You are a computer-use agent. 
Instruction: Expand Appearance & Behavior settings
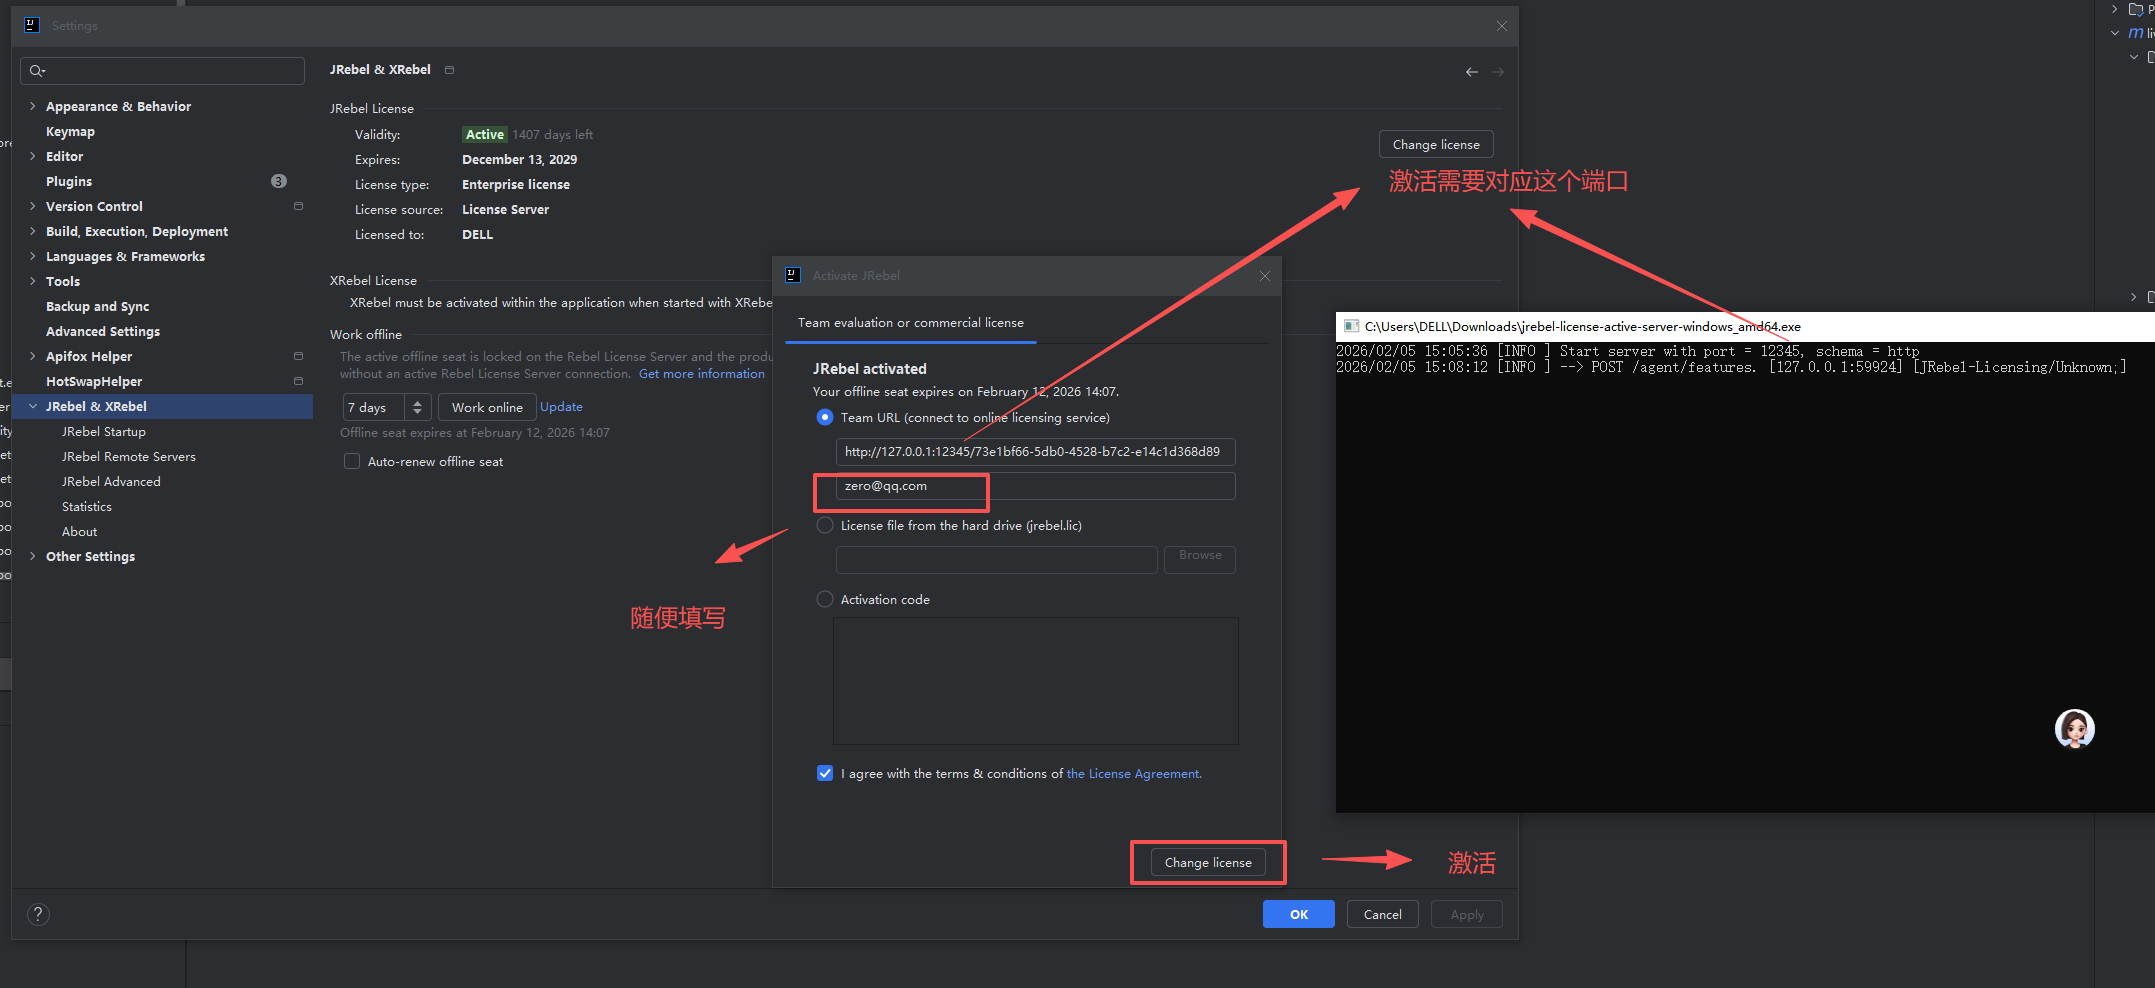coord(33,106)
